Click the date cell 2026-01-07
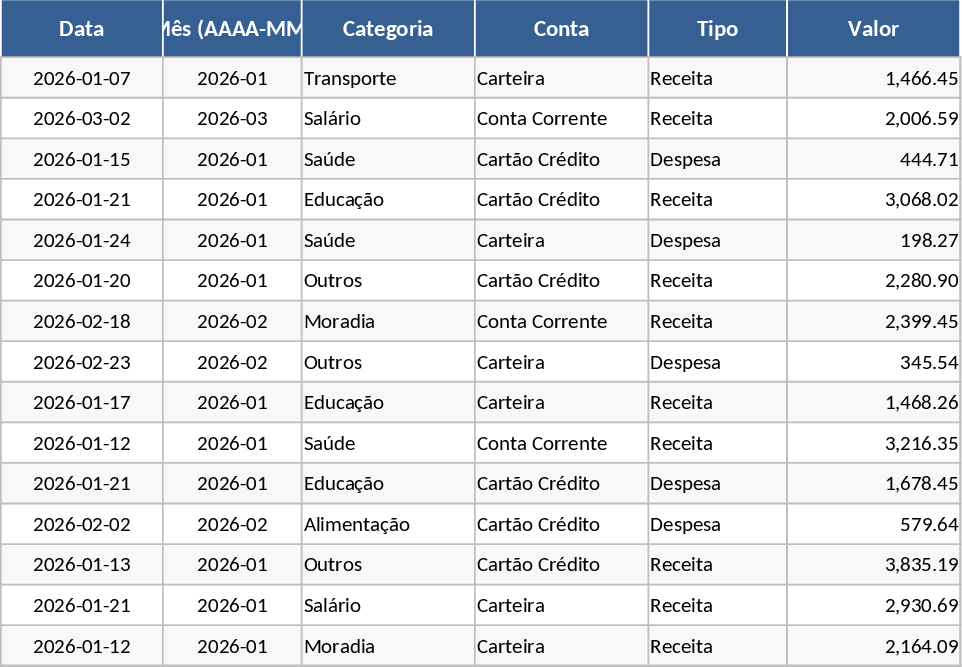This screenshot has height=667, width=962. point(82,78)
